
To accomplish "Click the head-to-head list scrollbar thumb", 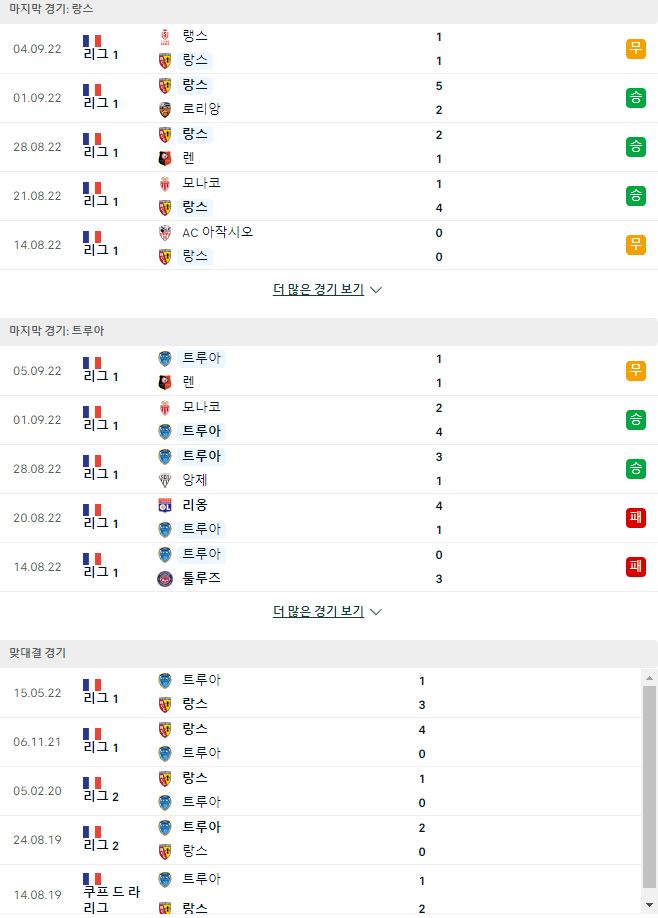I will pyautogui.click(x=649, y=787).
